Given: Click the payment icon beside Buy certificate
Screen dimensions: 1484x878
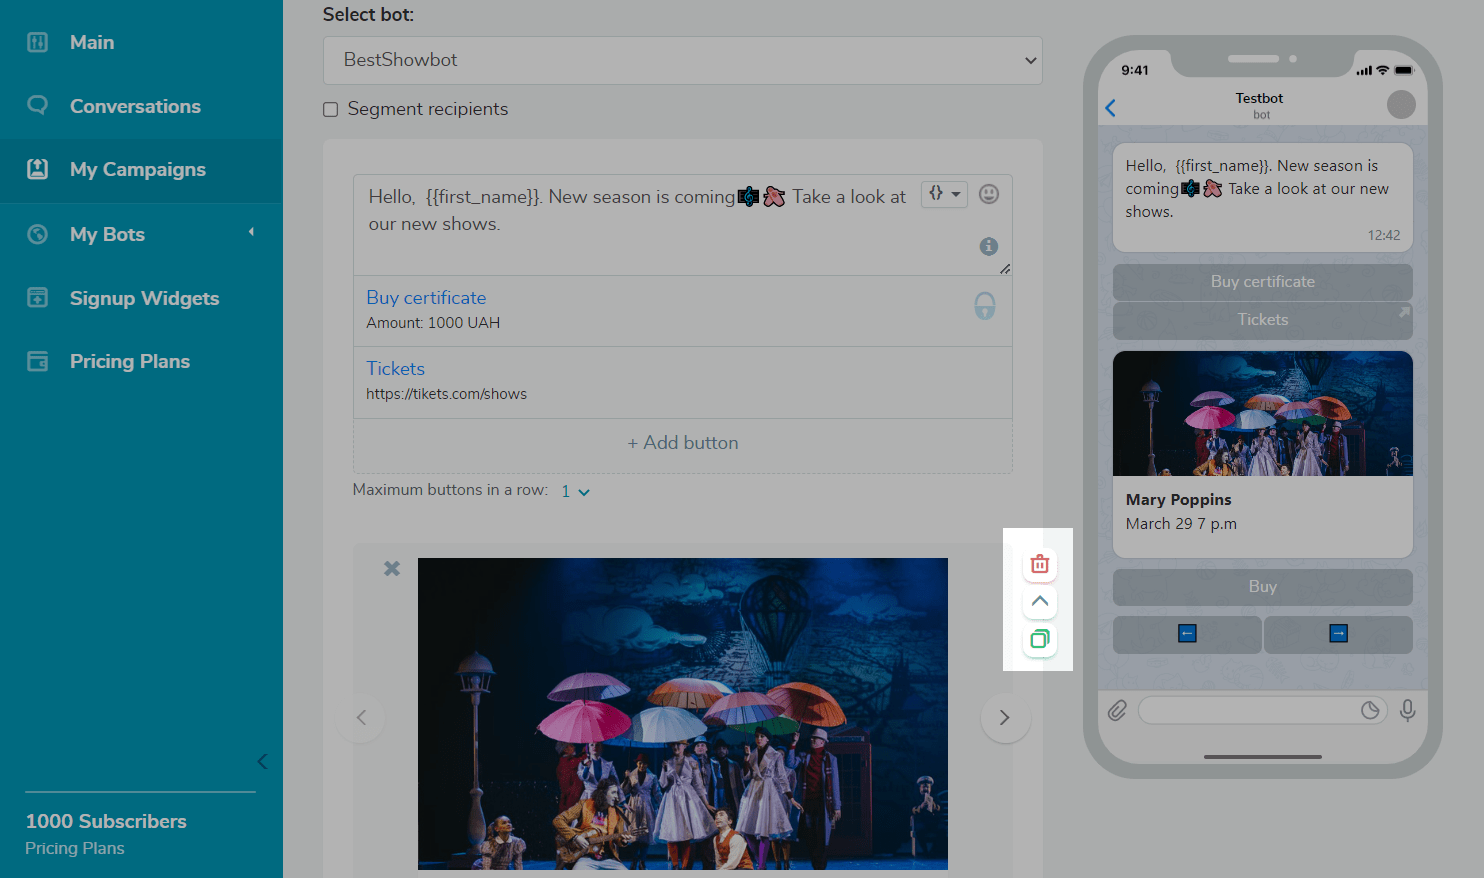Looking at the screenshot, I should point(984,306).
